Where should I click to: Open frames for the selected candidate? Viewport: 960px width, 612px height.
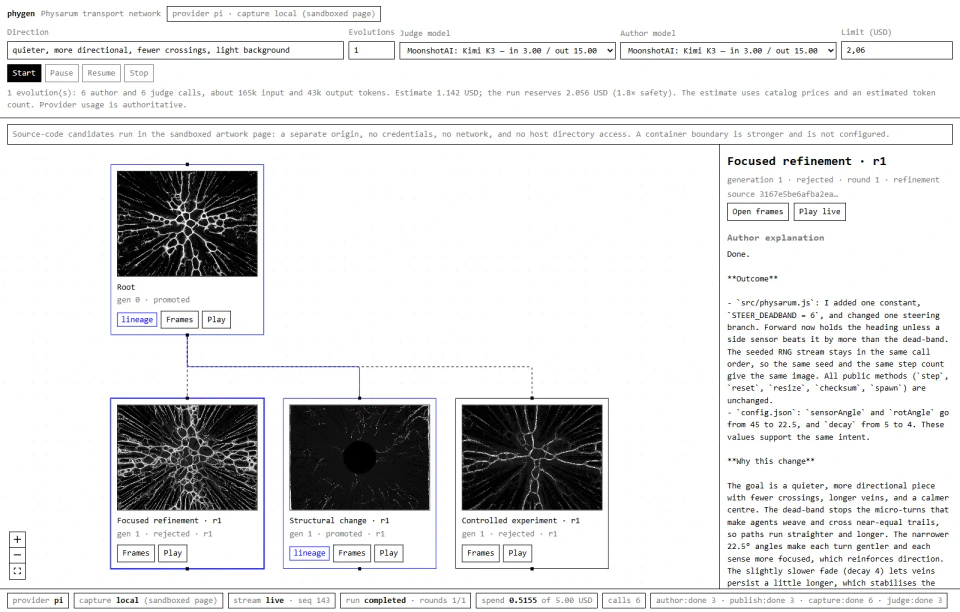point(757,212)
